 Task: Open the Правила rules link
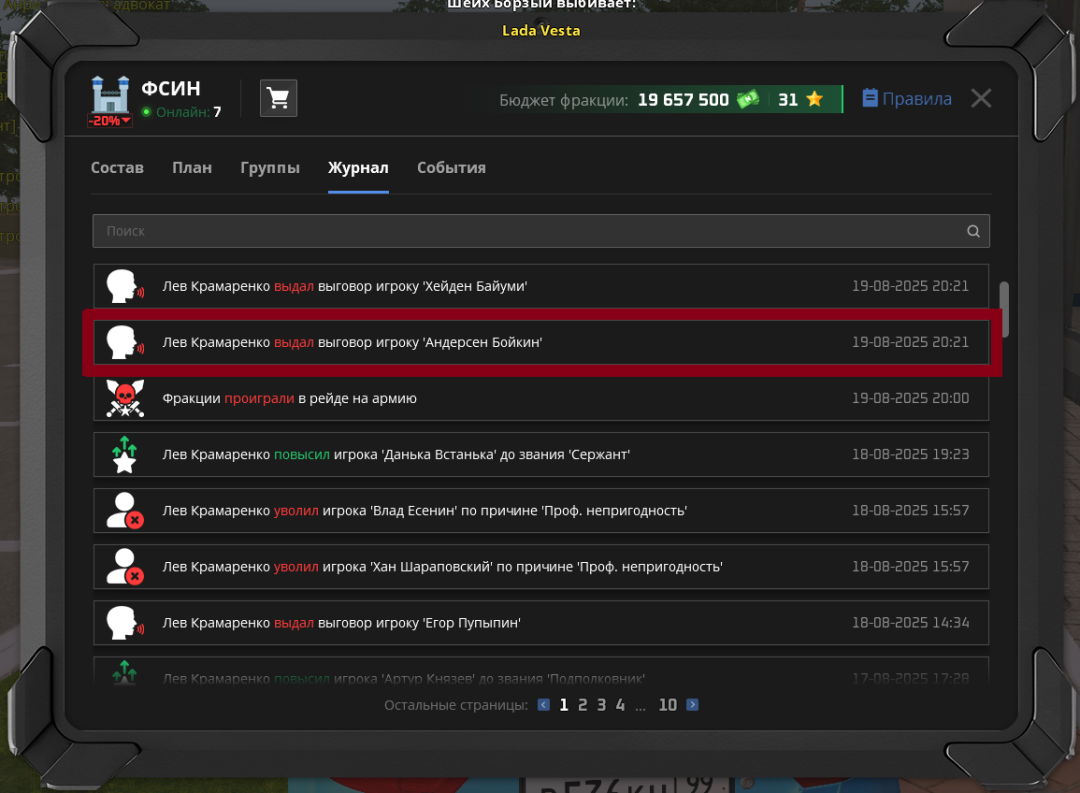click(906, 99)
